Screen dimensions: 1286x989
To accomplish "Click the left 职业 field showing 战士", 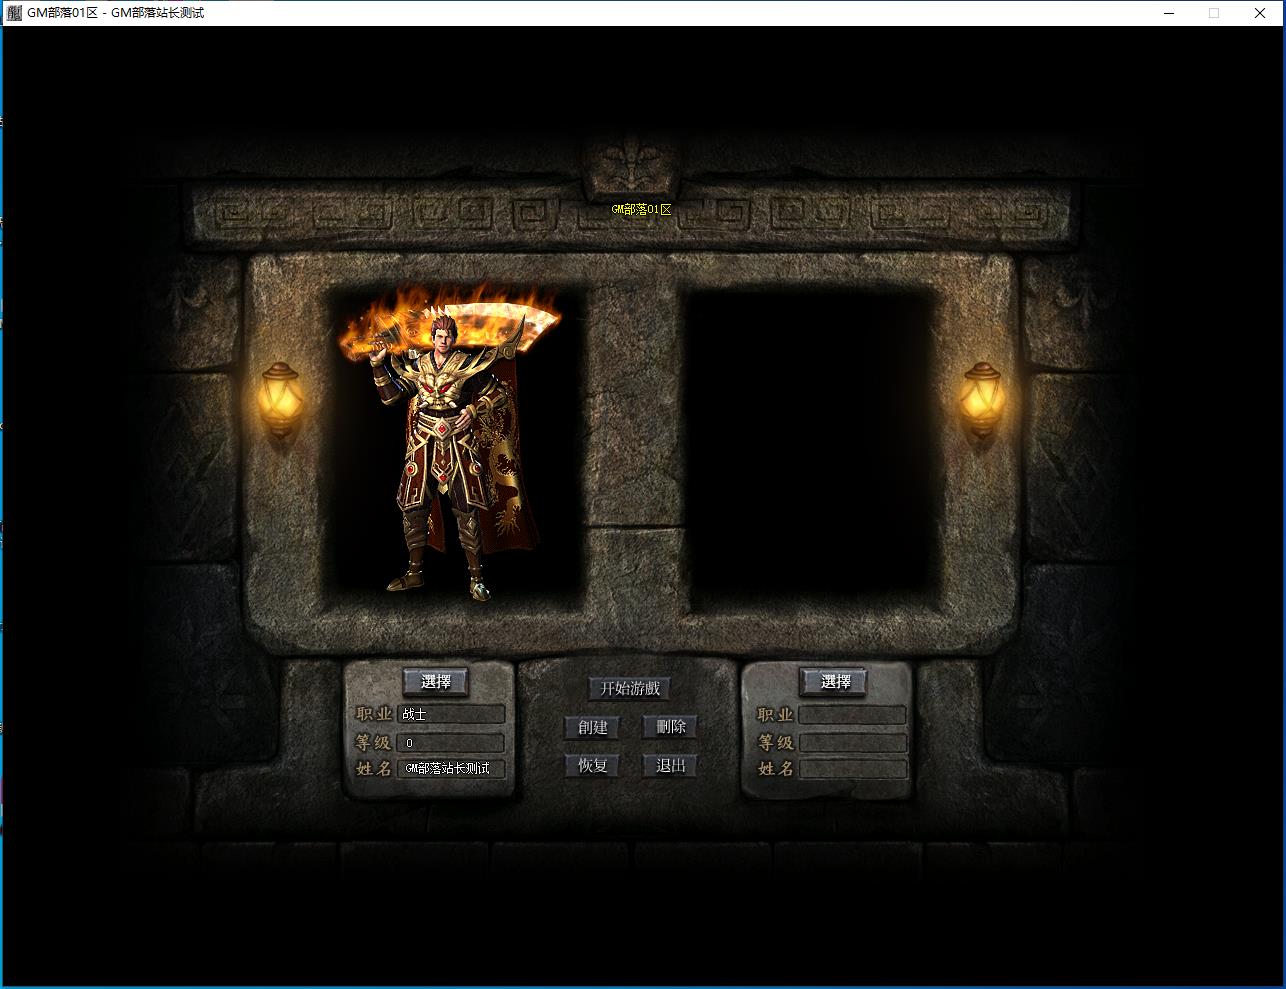I will coord(451,714).
